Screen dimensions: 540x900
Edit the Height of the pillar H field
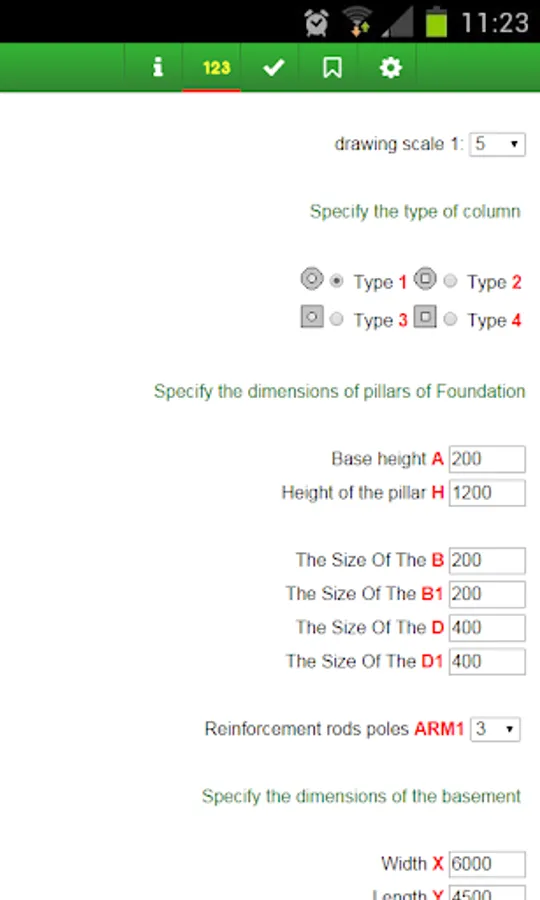pos(487,493)
